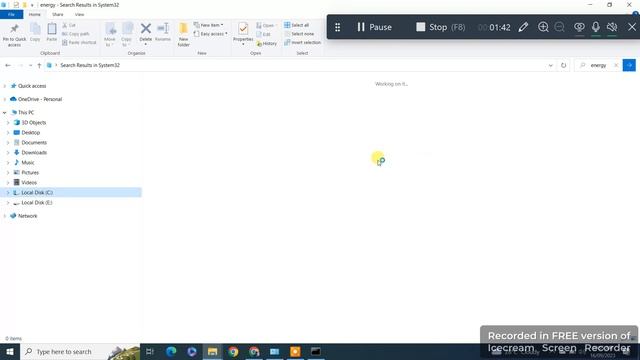The height and width of the screenshot is (360, 640).
Task: Toggle the recorder microphone
Action: click(596, 27)
